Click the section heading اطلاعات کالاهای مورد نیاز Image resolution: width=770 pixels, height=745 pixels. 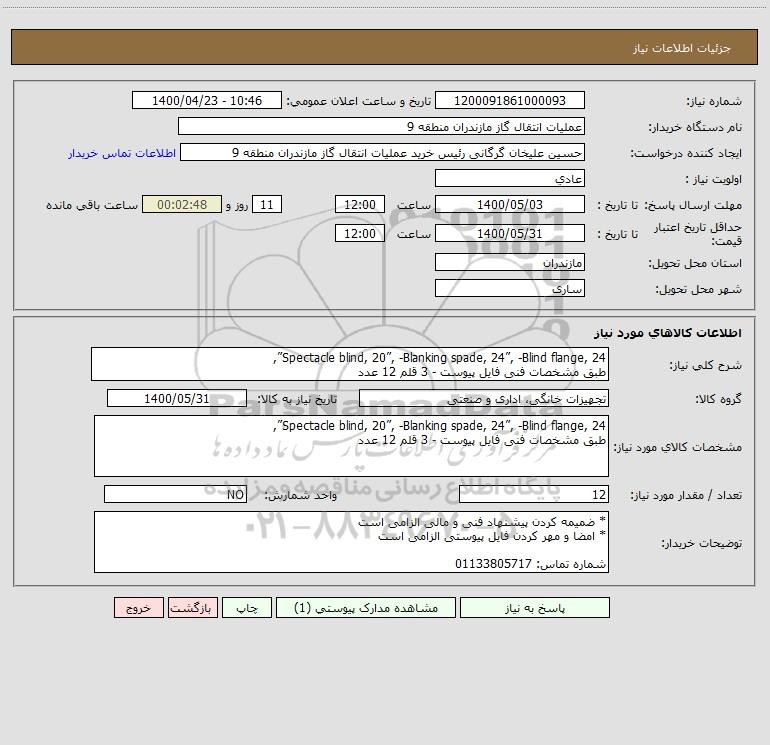tap(668, 333)
